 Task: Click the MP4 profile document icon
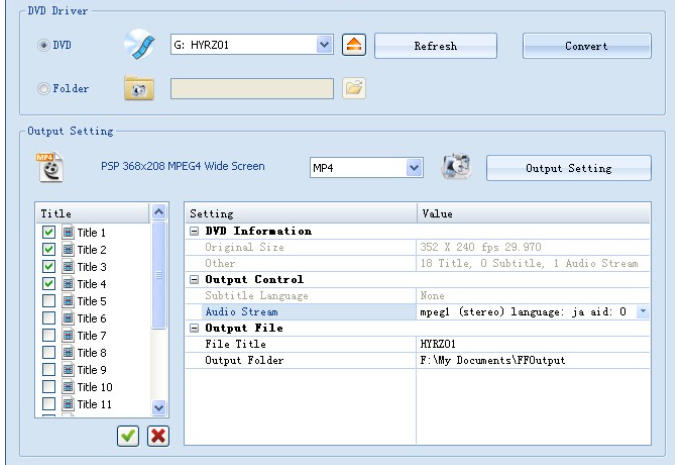click(x=48, y=167)
